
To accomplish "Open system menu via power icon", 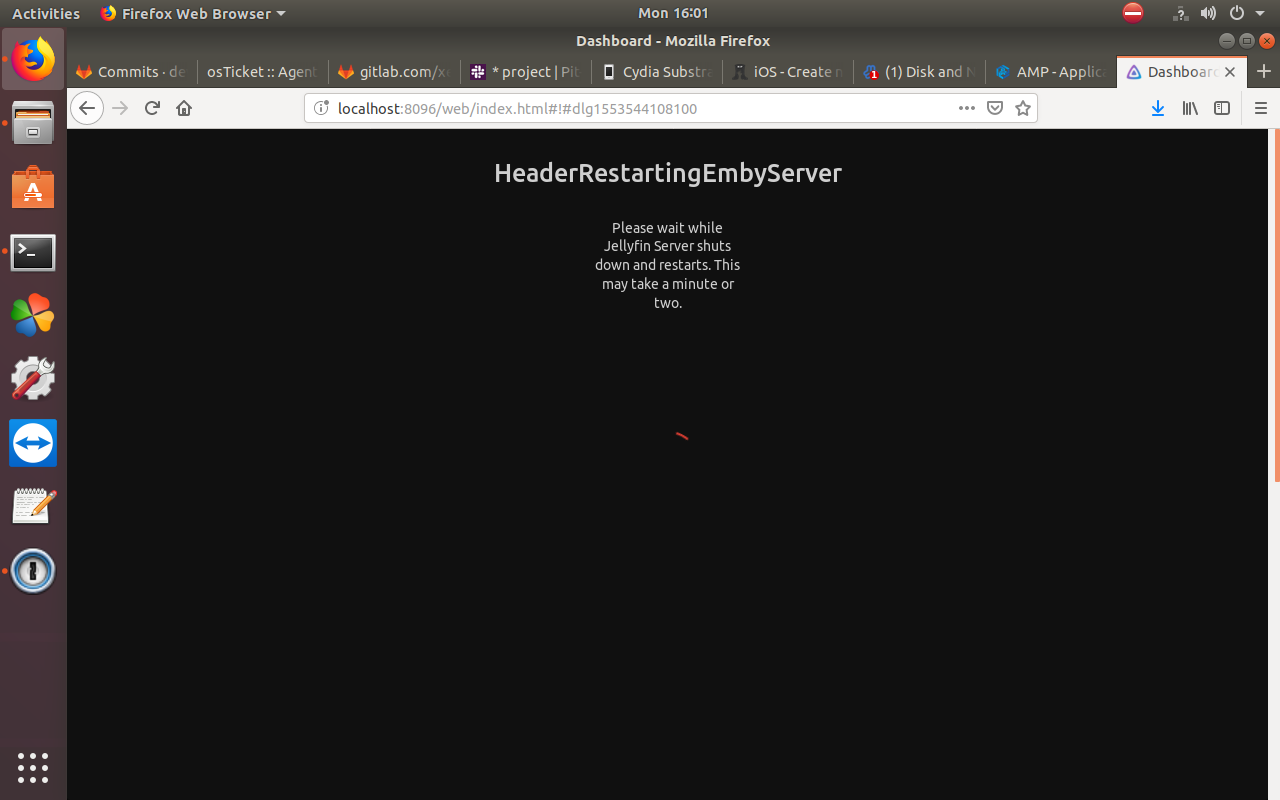I will 1237,13.
